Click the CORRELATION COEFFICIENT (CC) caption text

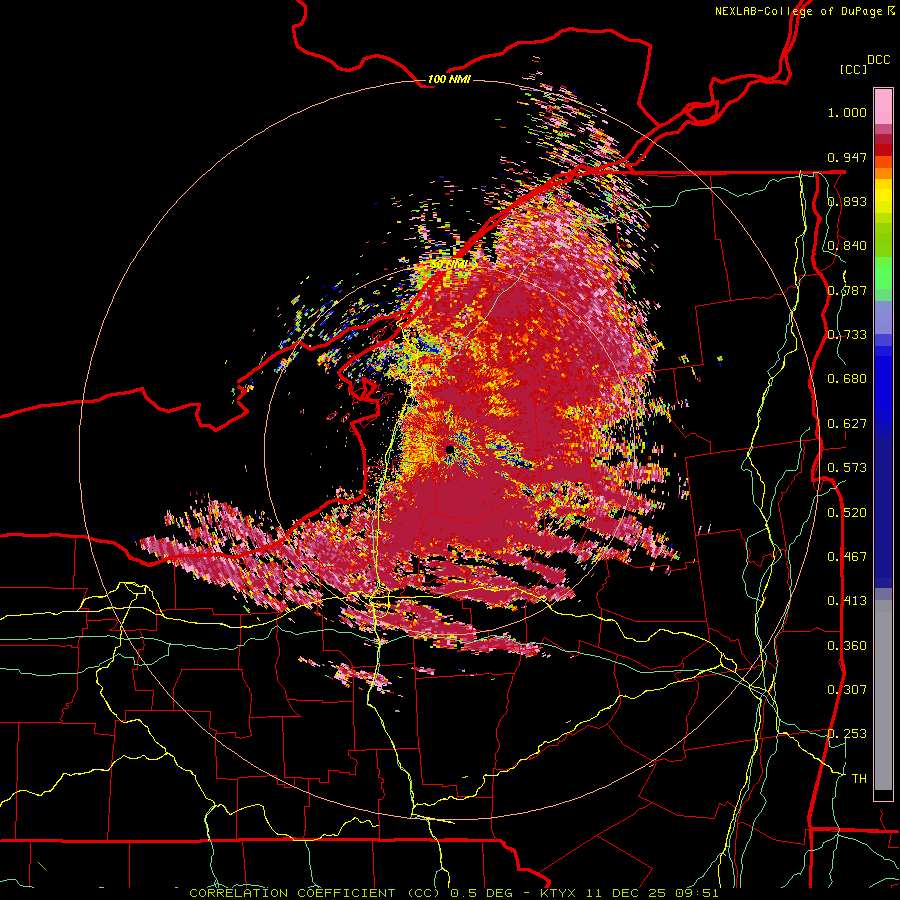[317, 893]
